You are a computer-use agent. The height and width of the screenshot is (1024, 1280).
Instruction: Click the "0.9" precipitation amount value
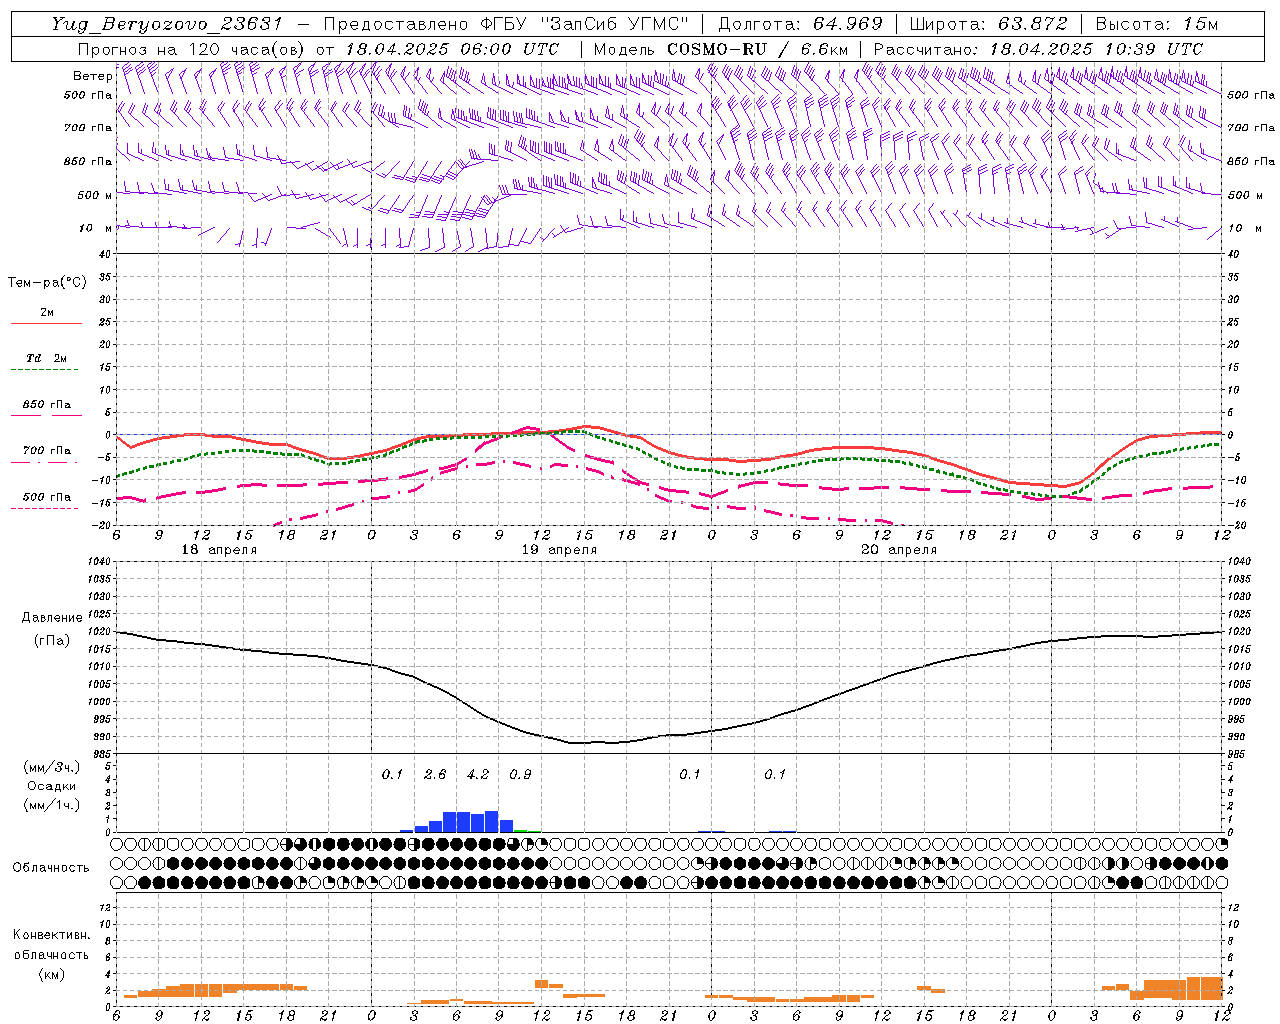click(520, 775)
